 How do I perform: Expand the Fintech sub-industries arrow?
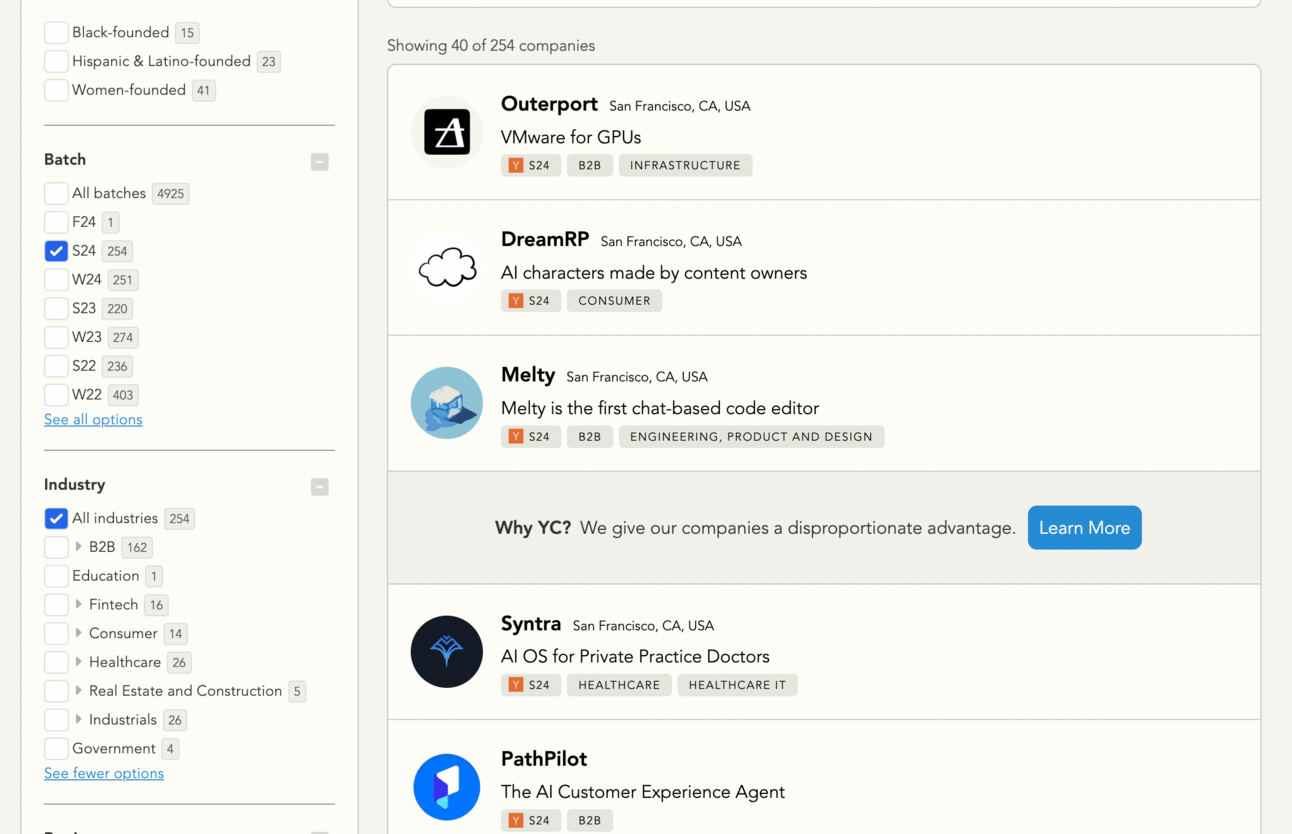point(78,605)
